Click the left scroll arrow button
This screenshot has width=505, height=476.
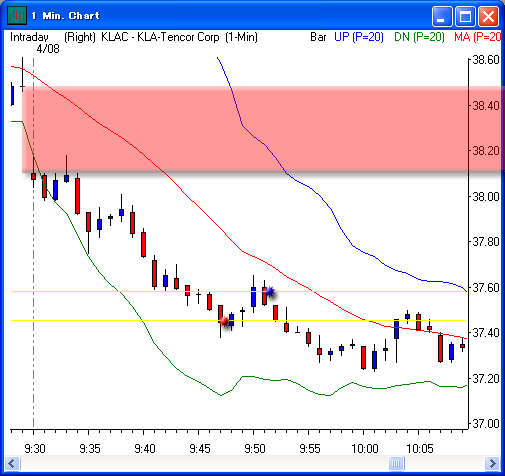(12, 463)
